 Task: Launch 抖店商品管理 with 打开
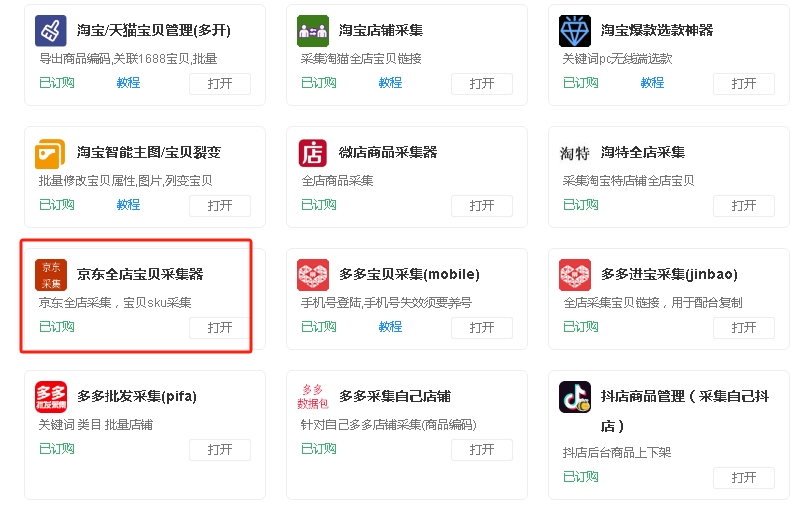click(x=744, y=478)
